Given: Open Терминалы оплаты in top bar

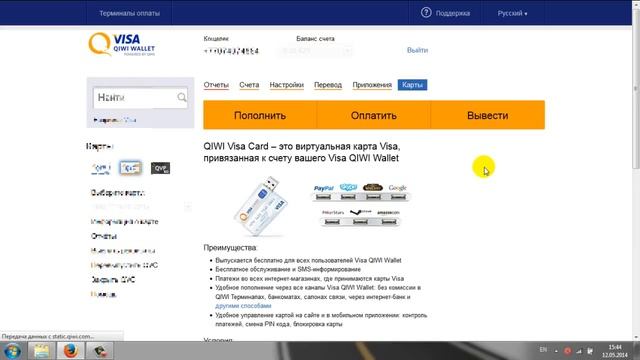Looking at the screenshot, I should tap(129, 13).
